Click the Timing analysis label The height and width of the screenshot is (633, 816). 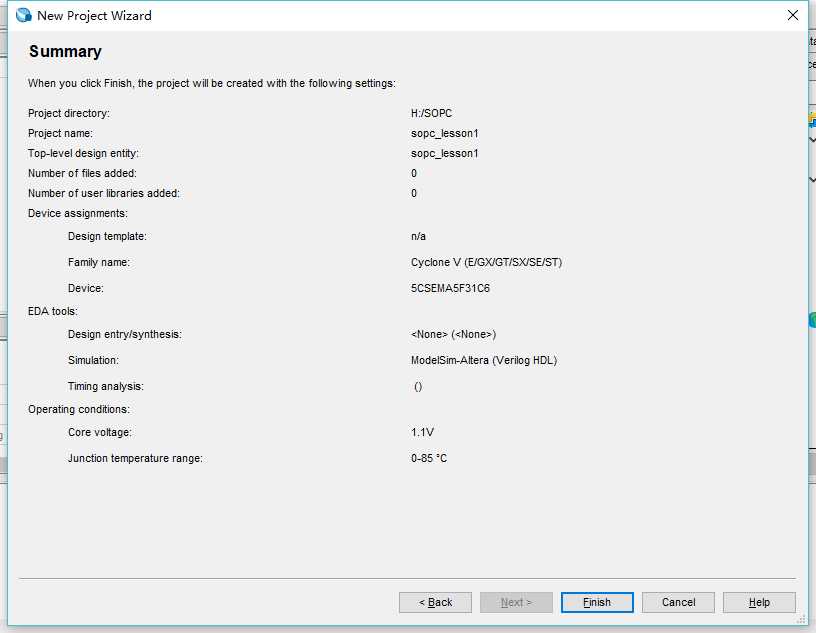(106, 386)
